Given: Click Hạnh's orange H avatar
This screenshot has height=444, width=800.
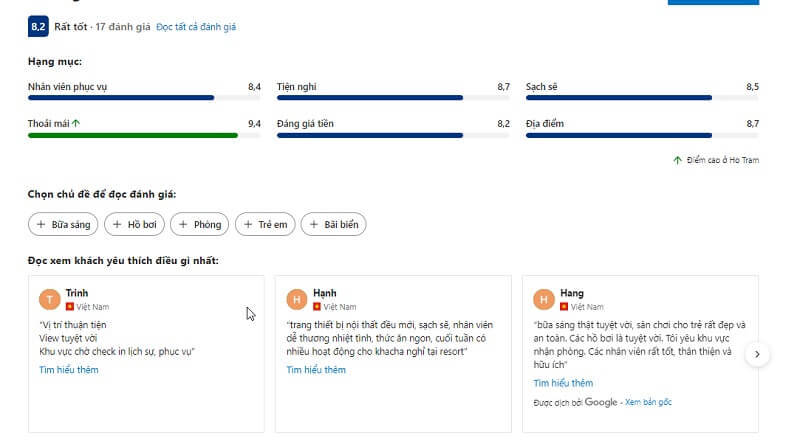Looking at the screenshot, I should coord(296,299).
